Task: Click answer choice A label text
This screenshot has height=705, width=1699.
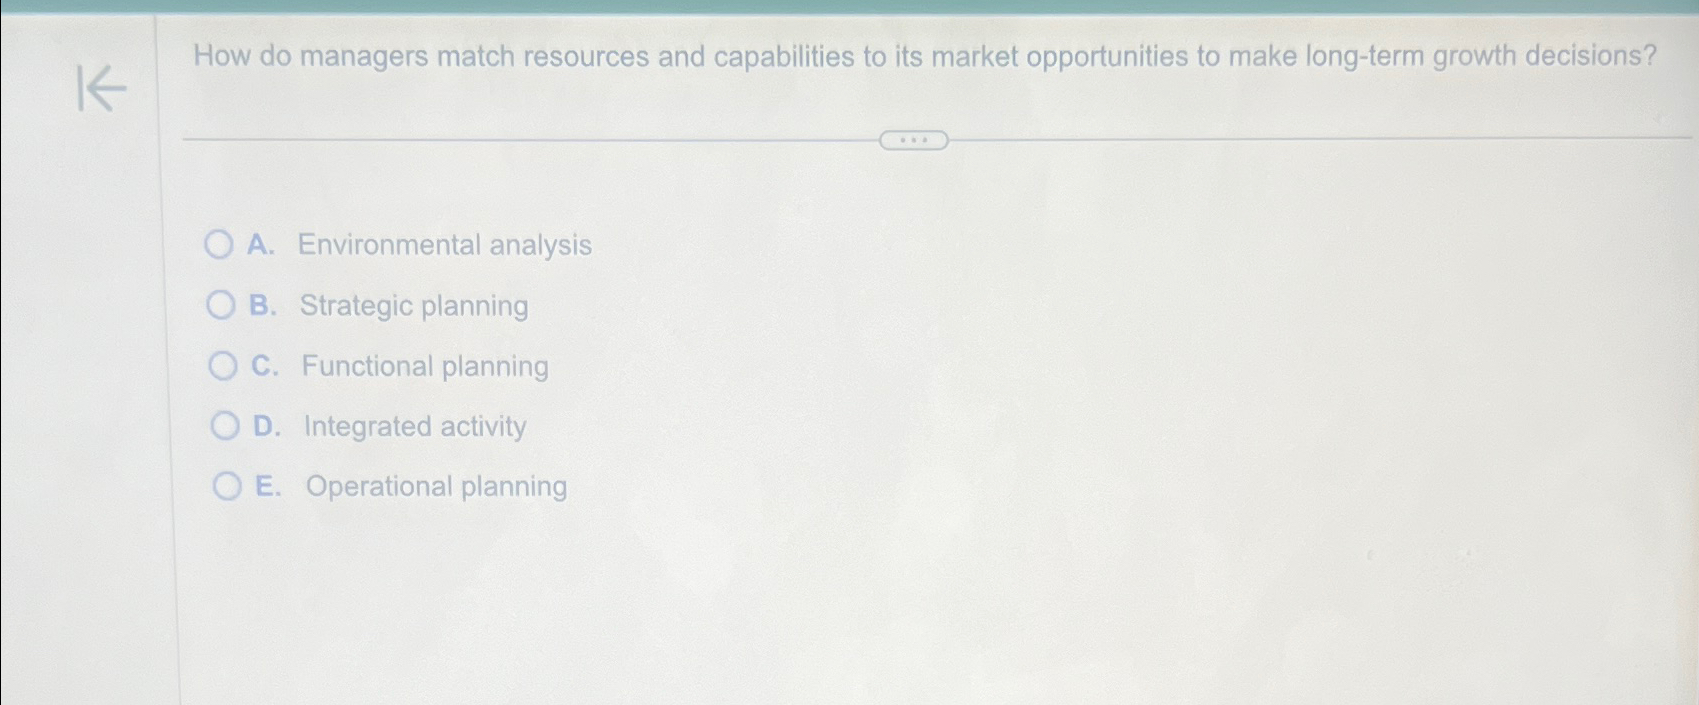Action: pyautogui.click(x=444, y=244)
